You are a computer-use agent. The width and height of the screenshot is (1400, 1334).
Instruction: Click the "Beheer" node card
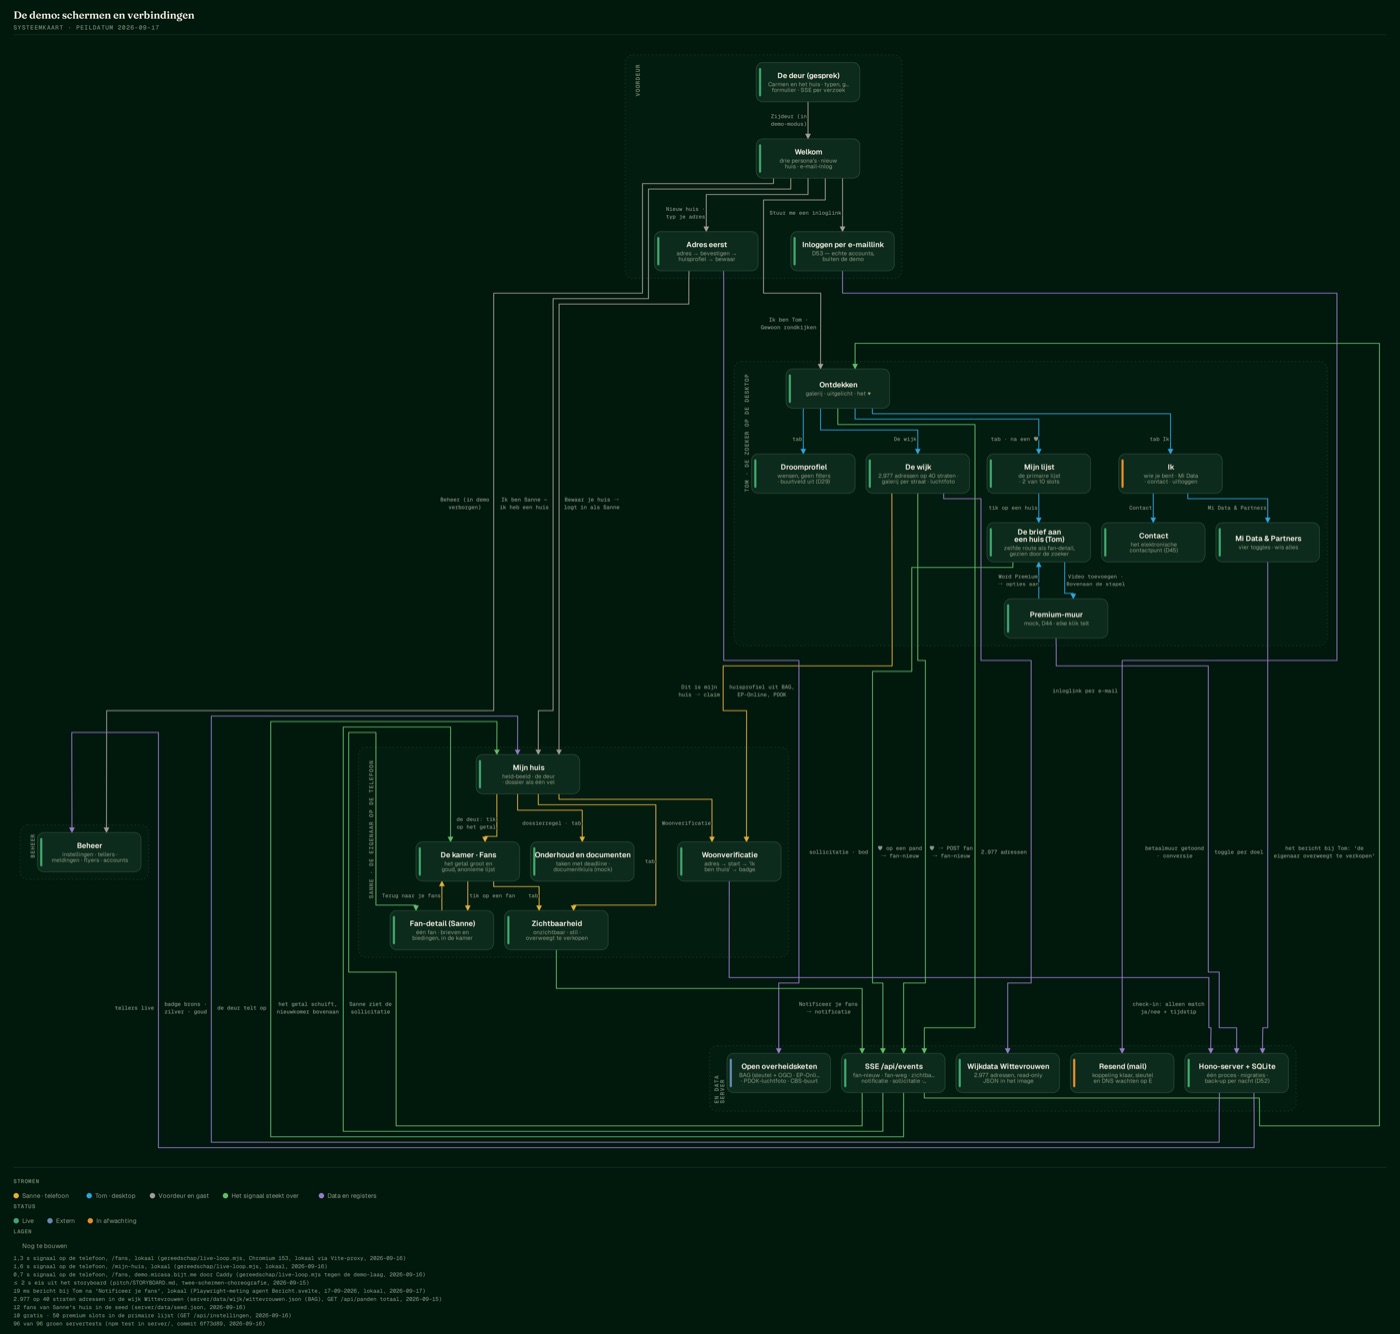[89, 852]
